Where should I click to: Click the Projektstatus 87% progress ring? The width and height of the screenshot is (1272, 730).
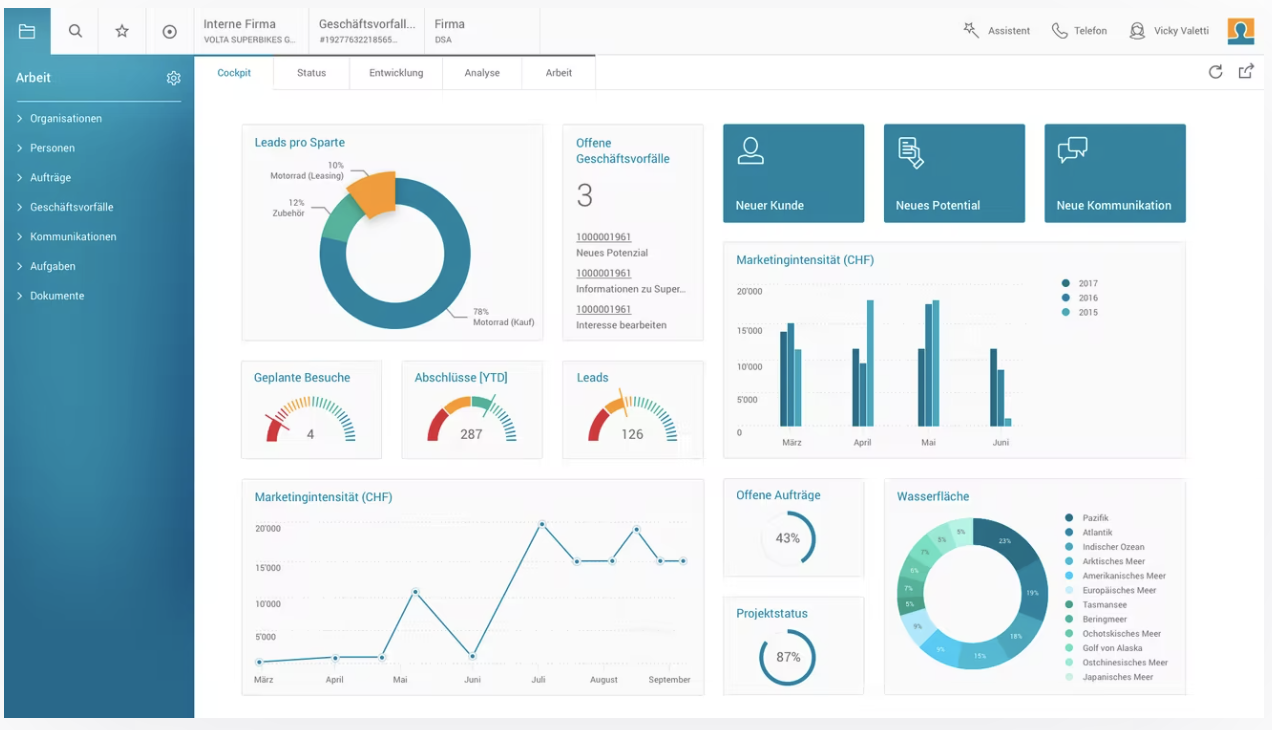(790, 658)
